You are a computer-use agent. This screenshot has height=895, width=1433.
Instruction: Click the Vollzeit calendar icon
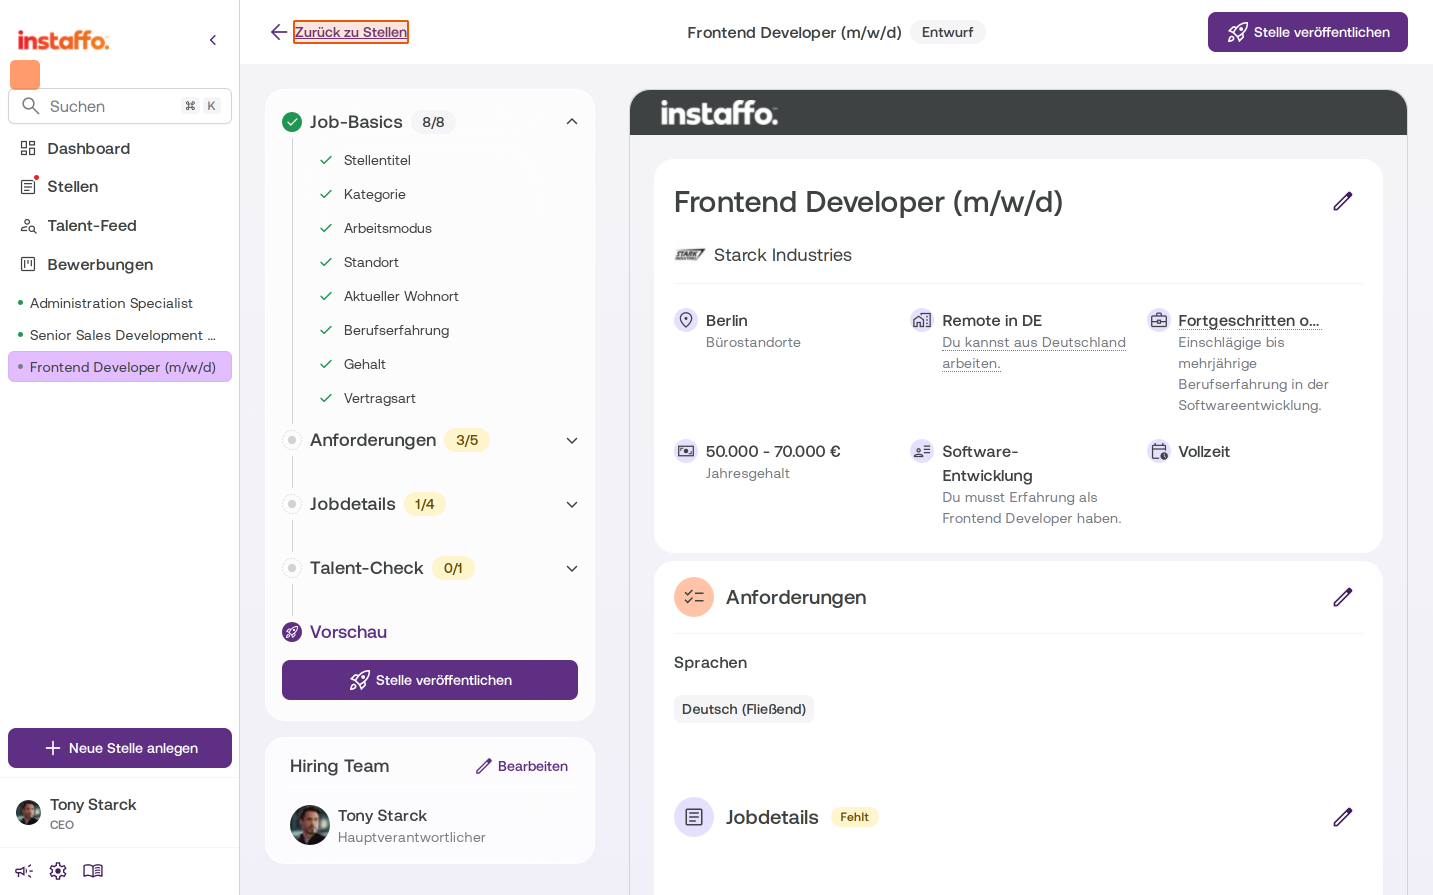tap(1159, 451)
